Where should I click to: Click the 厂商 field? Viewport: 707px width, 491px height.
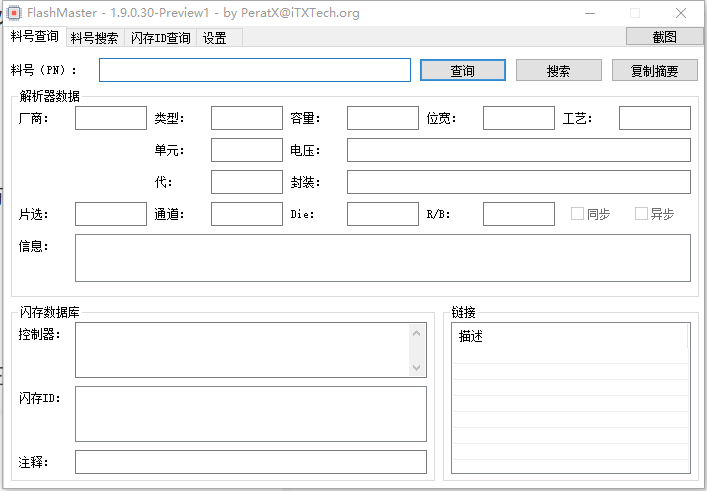coord(111,118)
